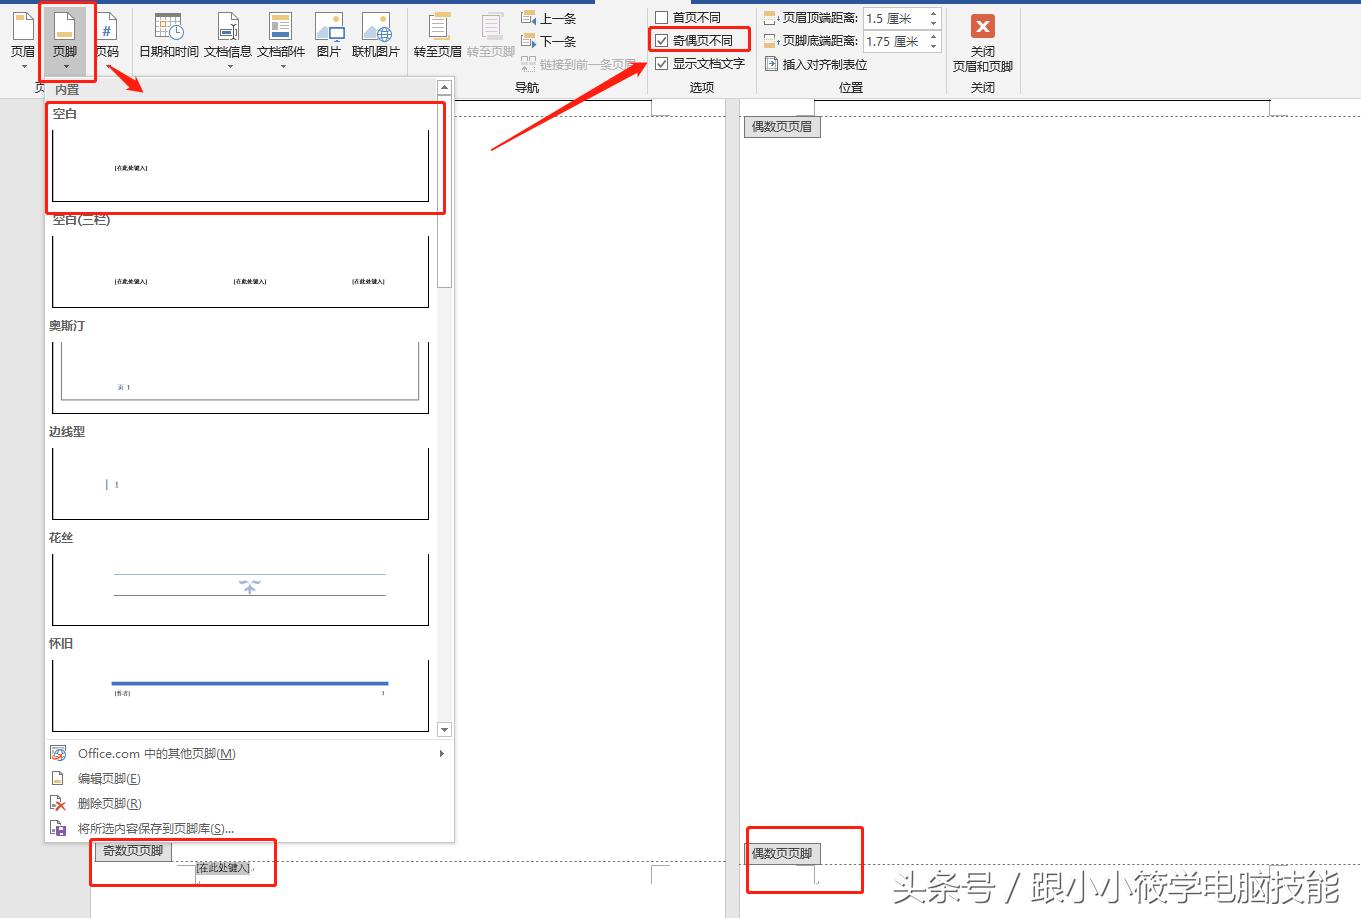1361x918 pixels.
Task: Disable 显示文档文字 to hide document text
Action: [662, 62]
